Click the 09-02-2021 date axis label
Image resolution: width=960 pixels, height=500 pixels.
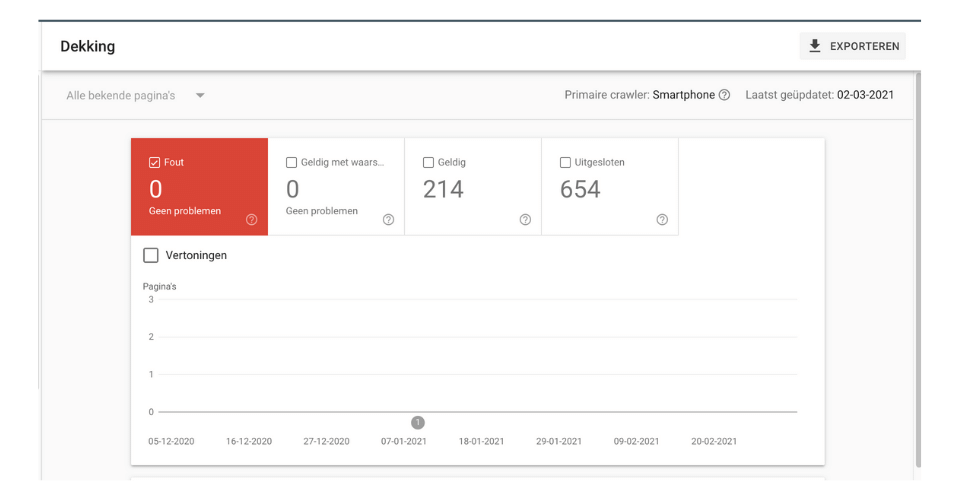(636, 441)
